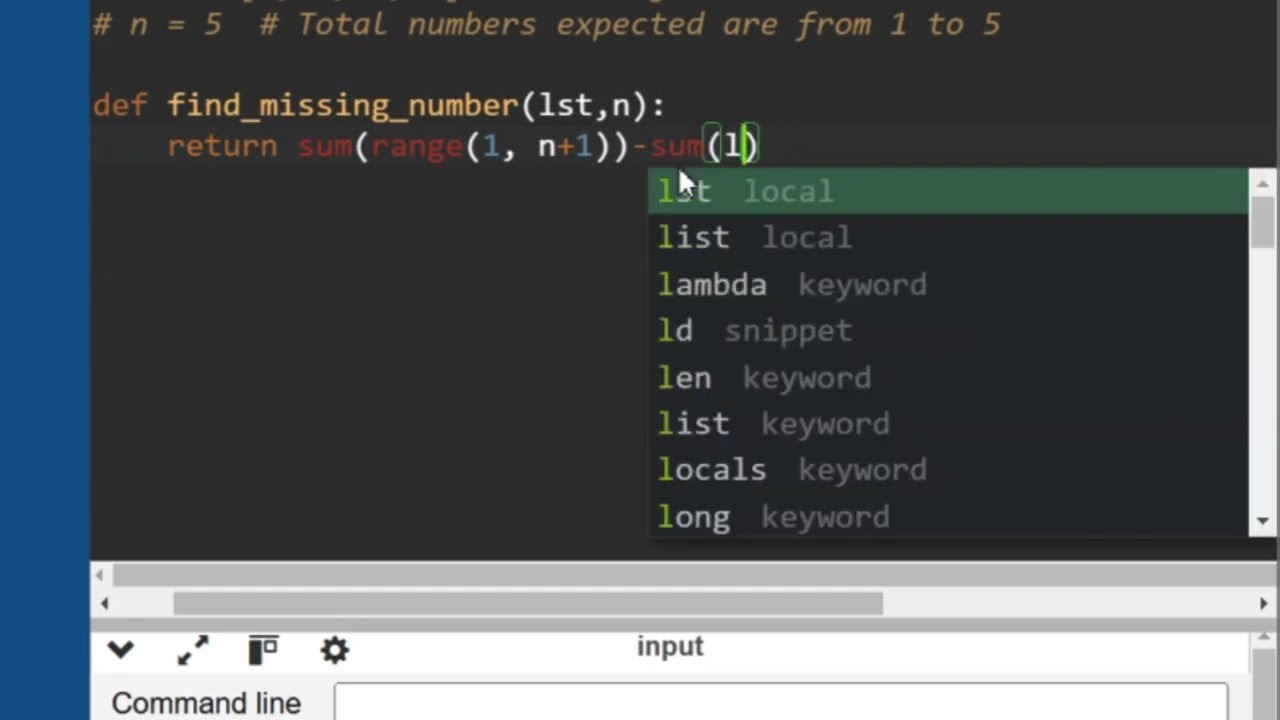Toggle console layout position icon
This screenshot has width=1280, height=720.
click(x=263, y=650)
